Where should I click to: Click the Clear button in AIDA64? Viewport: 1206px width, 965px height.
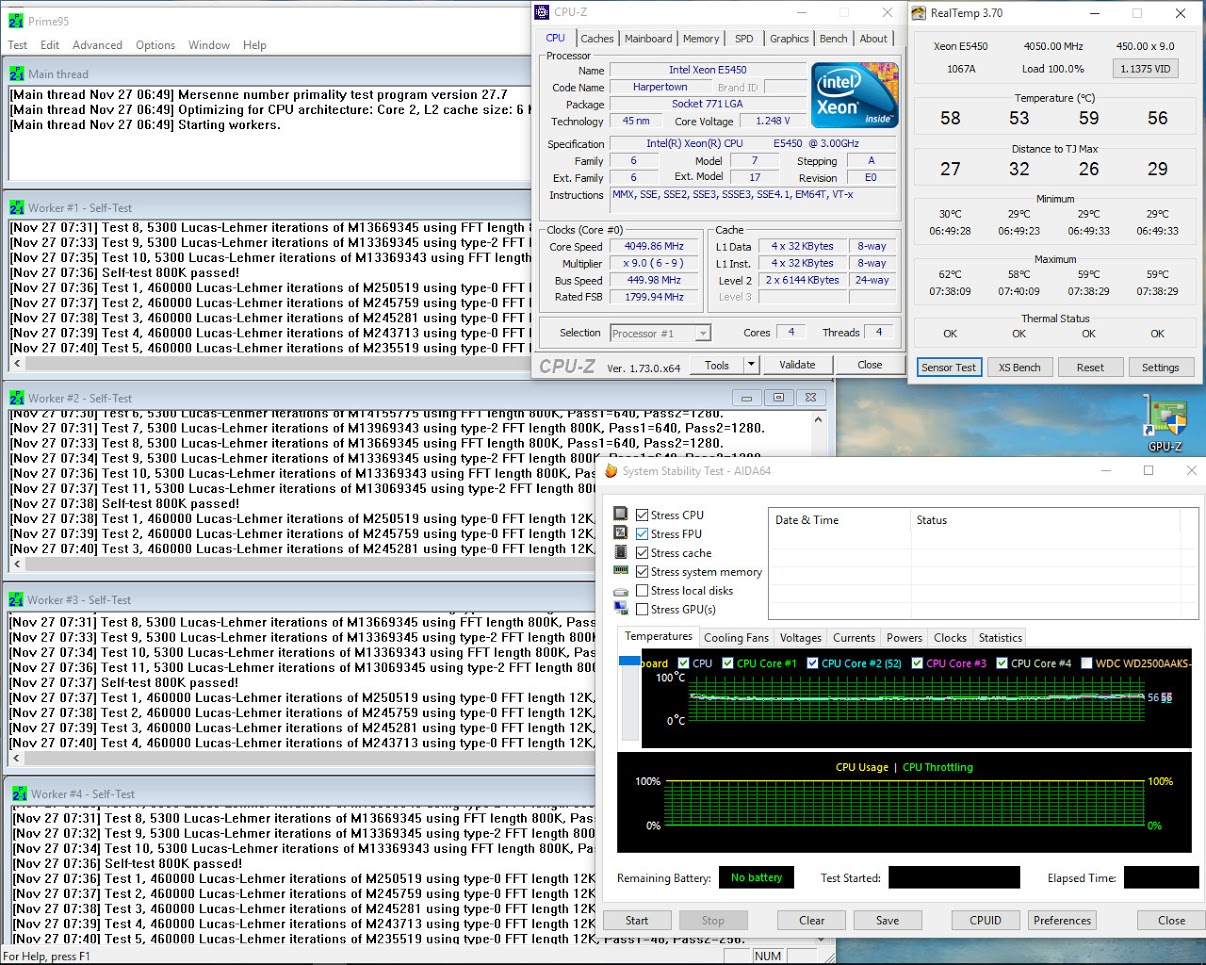click(x=812, y=920)
